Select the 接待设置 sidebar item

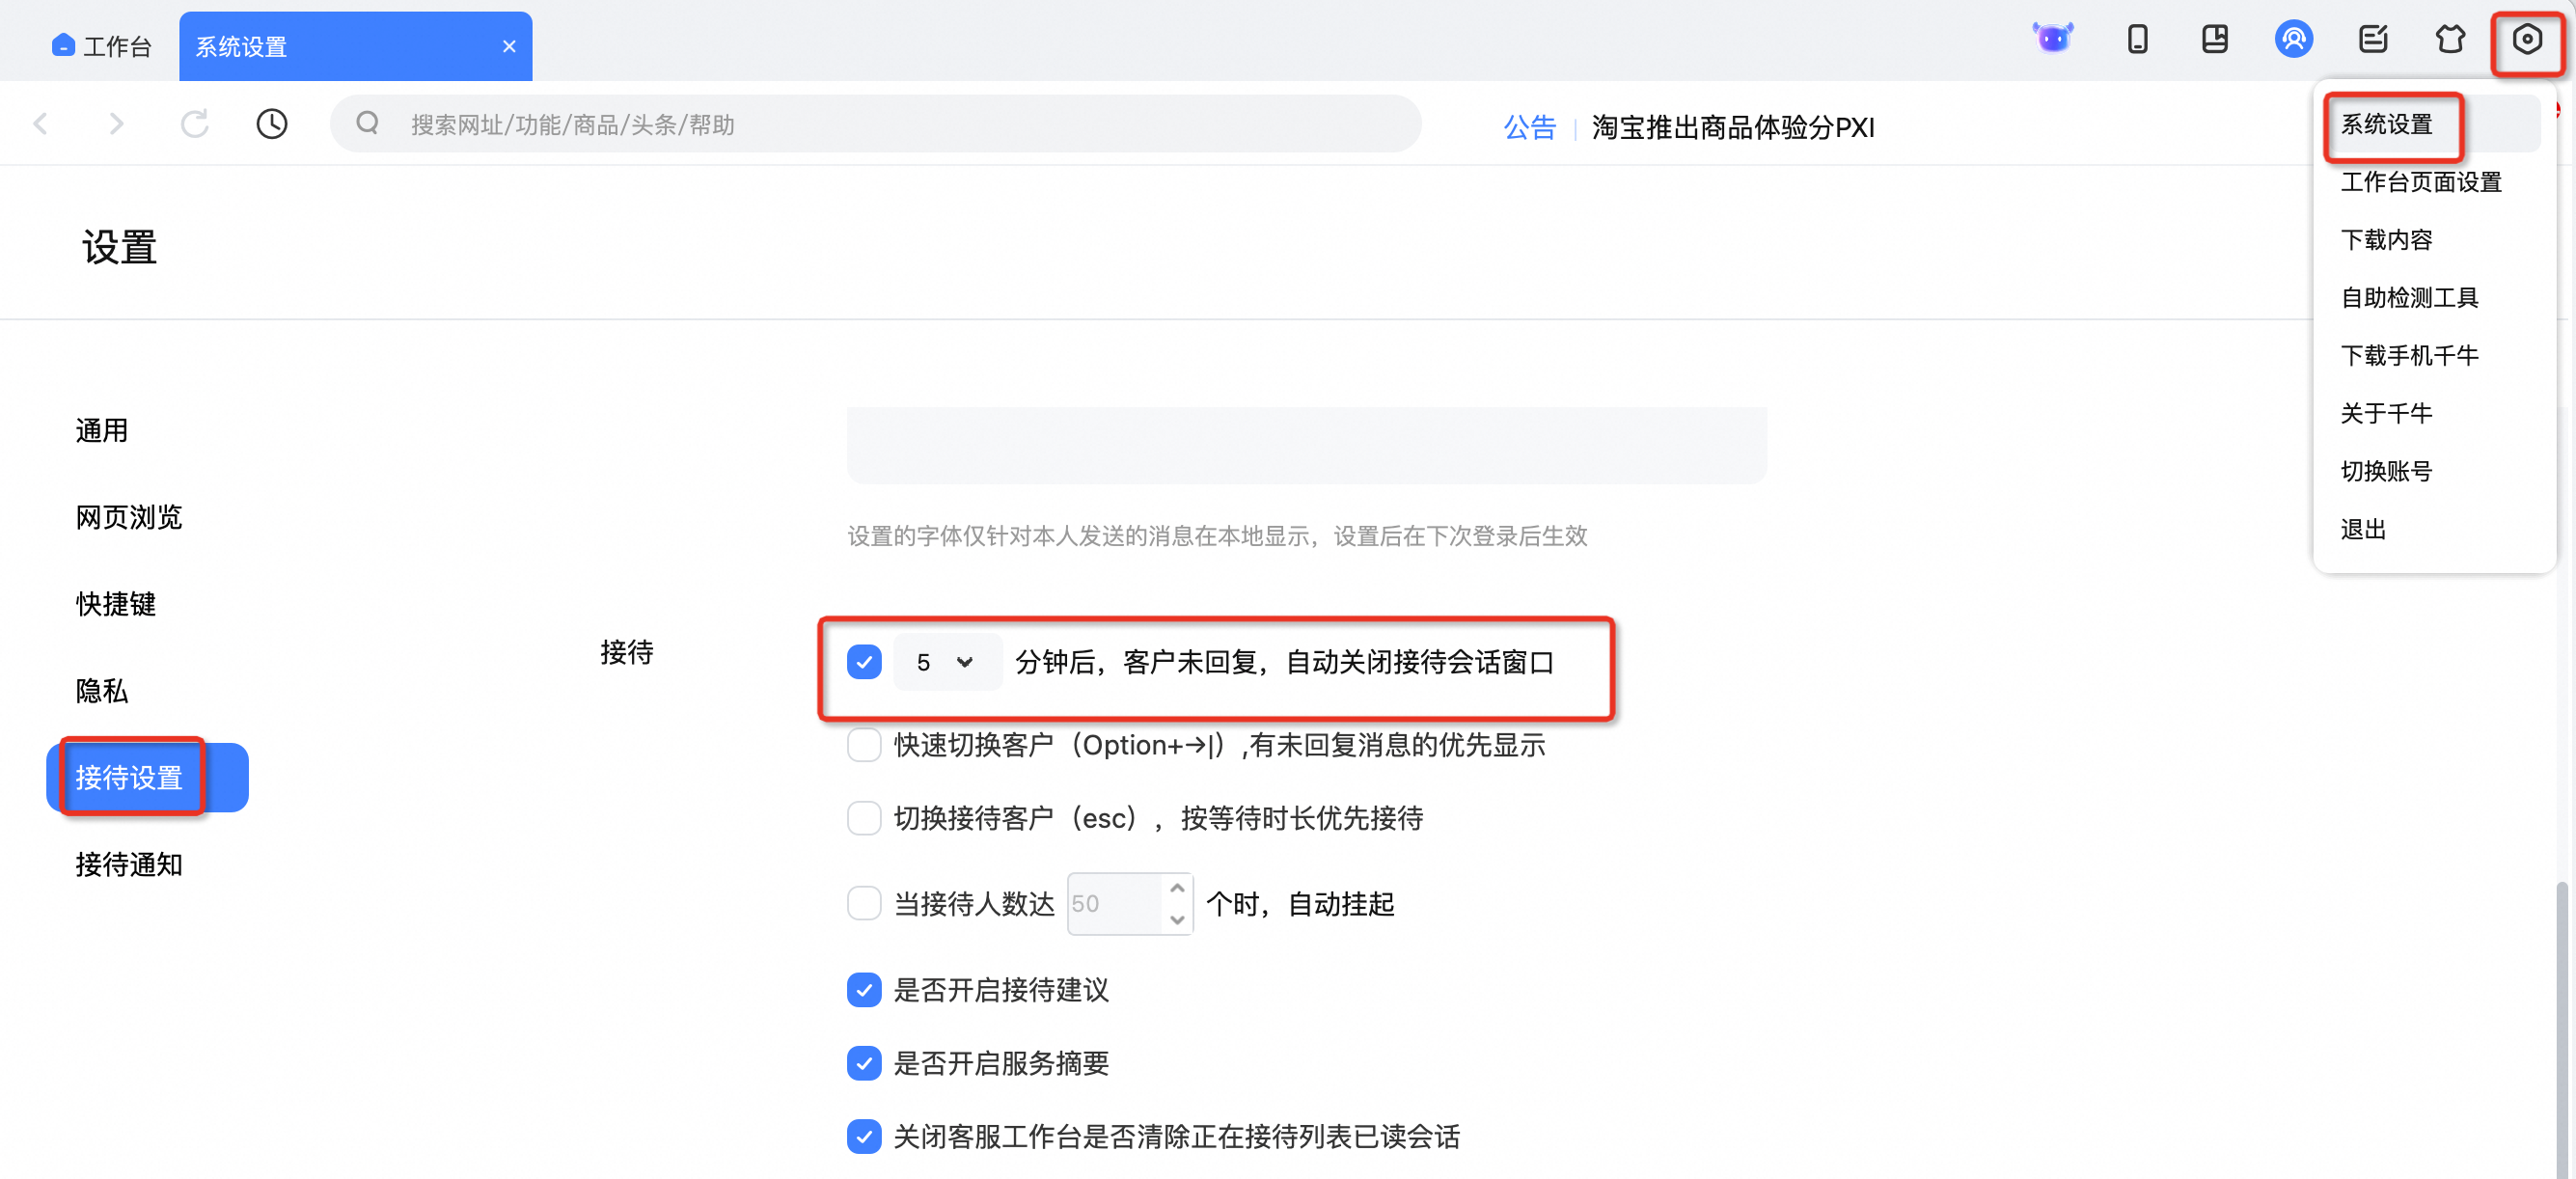(147, 778)
